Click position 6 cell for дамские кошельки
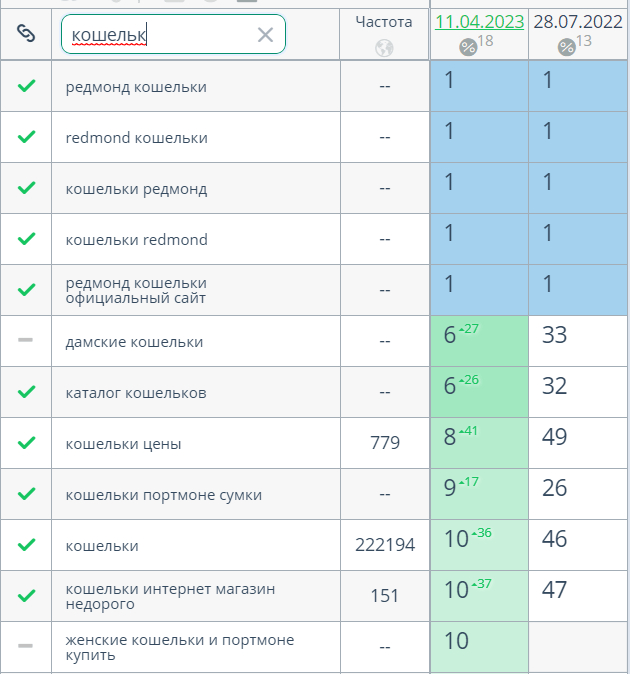The height and width of the screenshot is (674, 630). (x=478, y=341)
